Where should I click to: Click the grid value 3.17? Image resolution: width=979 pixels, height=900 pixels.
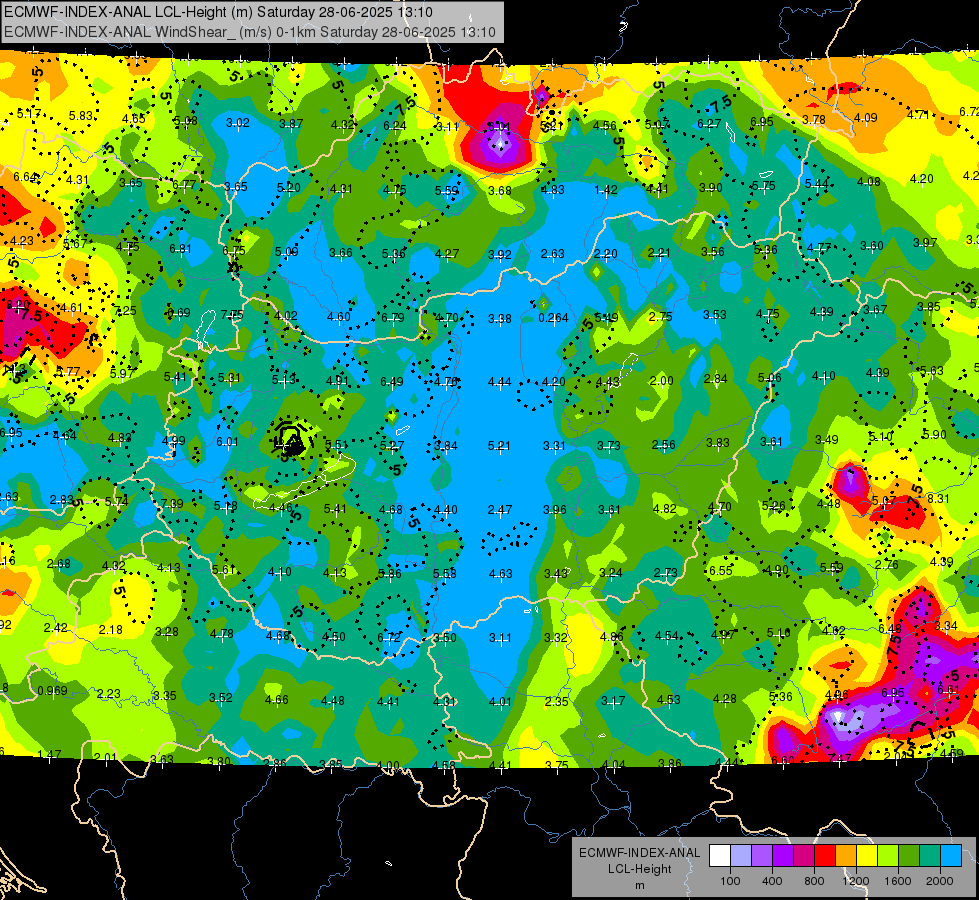click(613, 701)
